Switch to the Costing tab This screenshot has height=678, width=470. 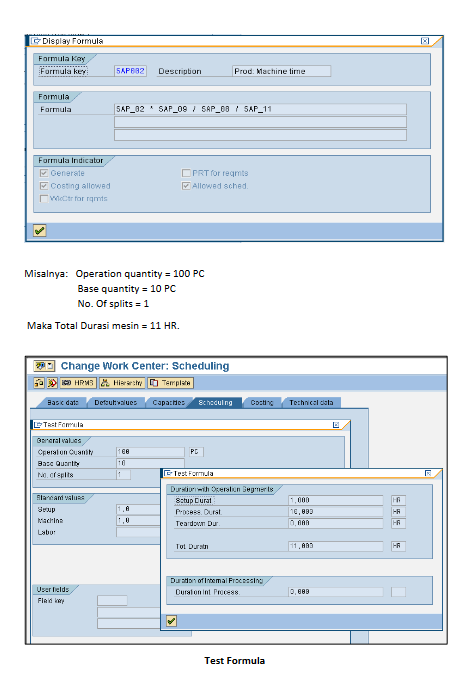click(262, 403)
